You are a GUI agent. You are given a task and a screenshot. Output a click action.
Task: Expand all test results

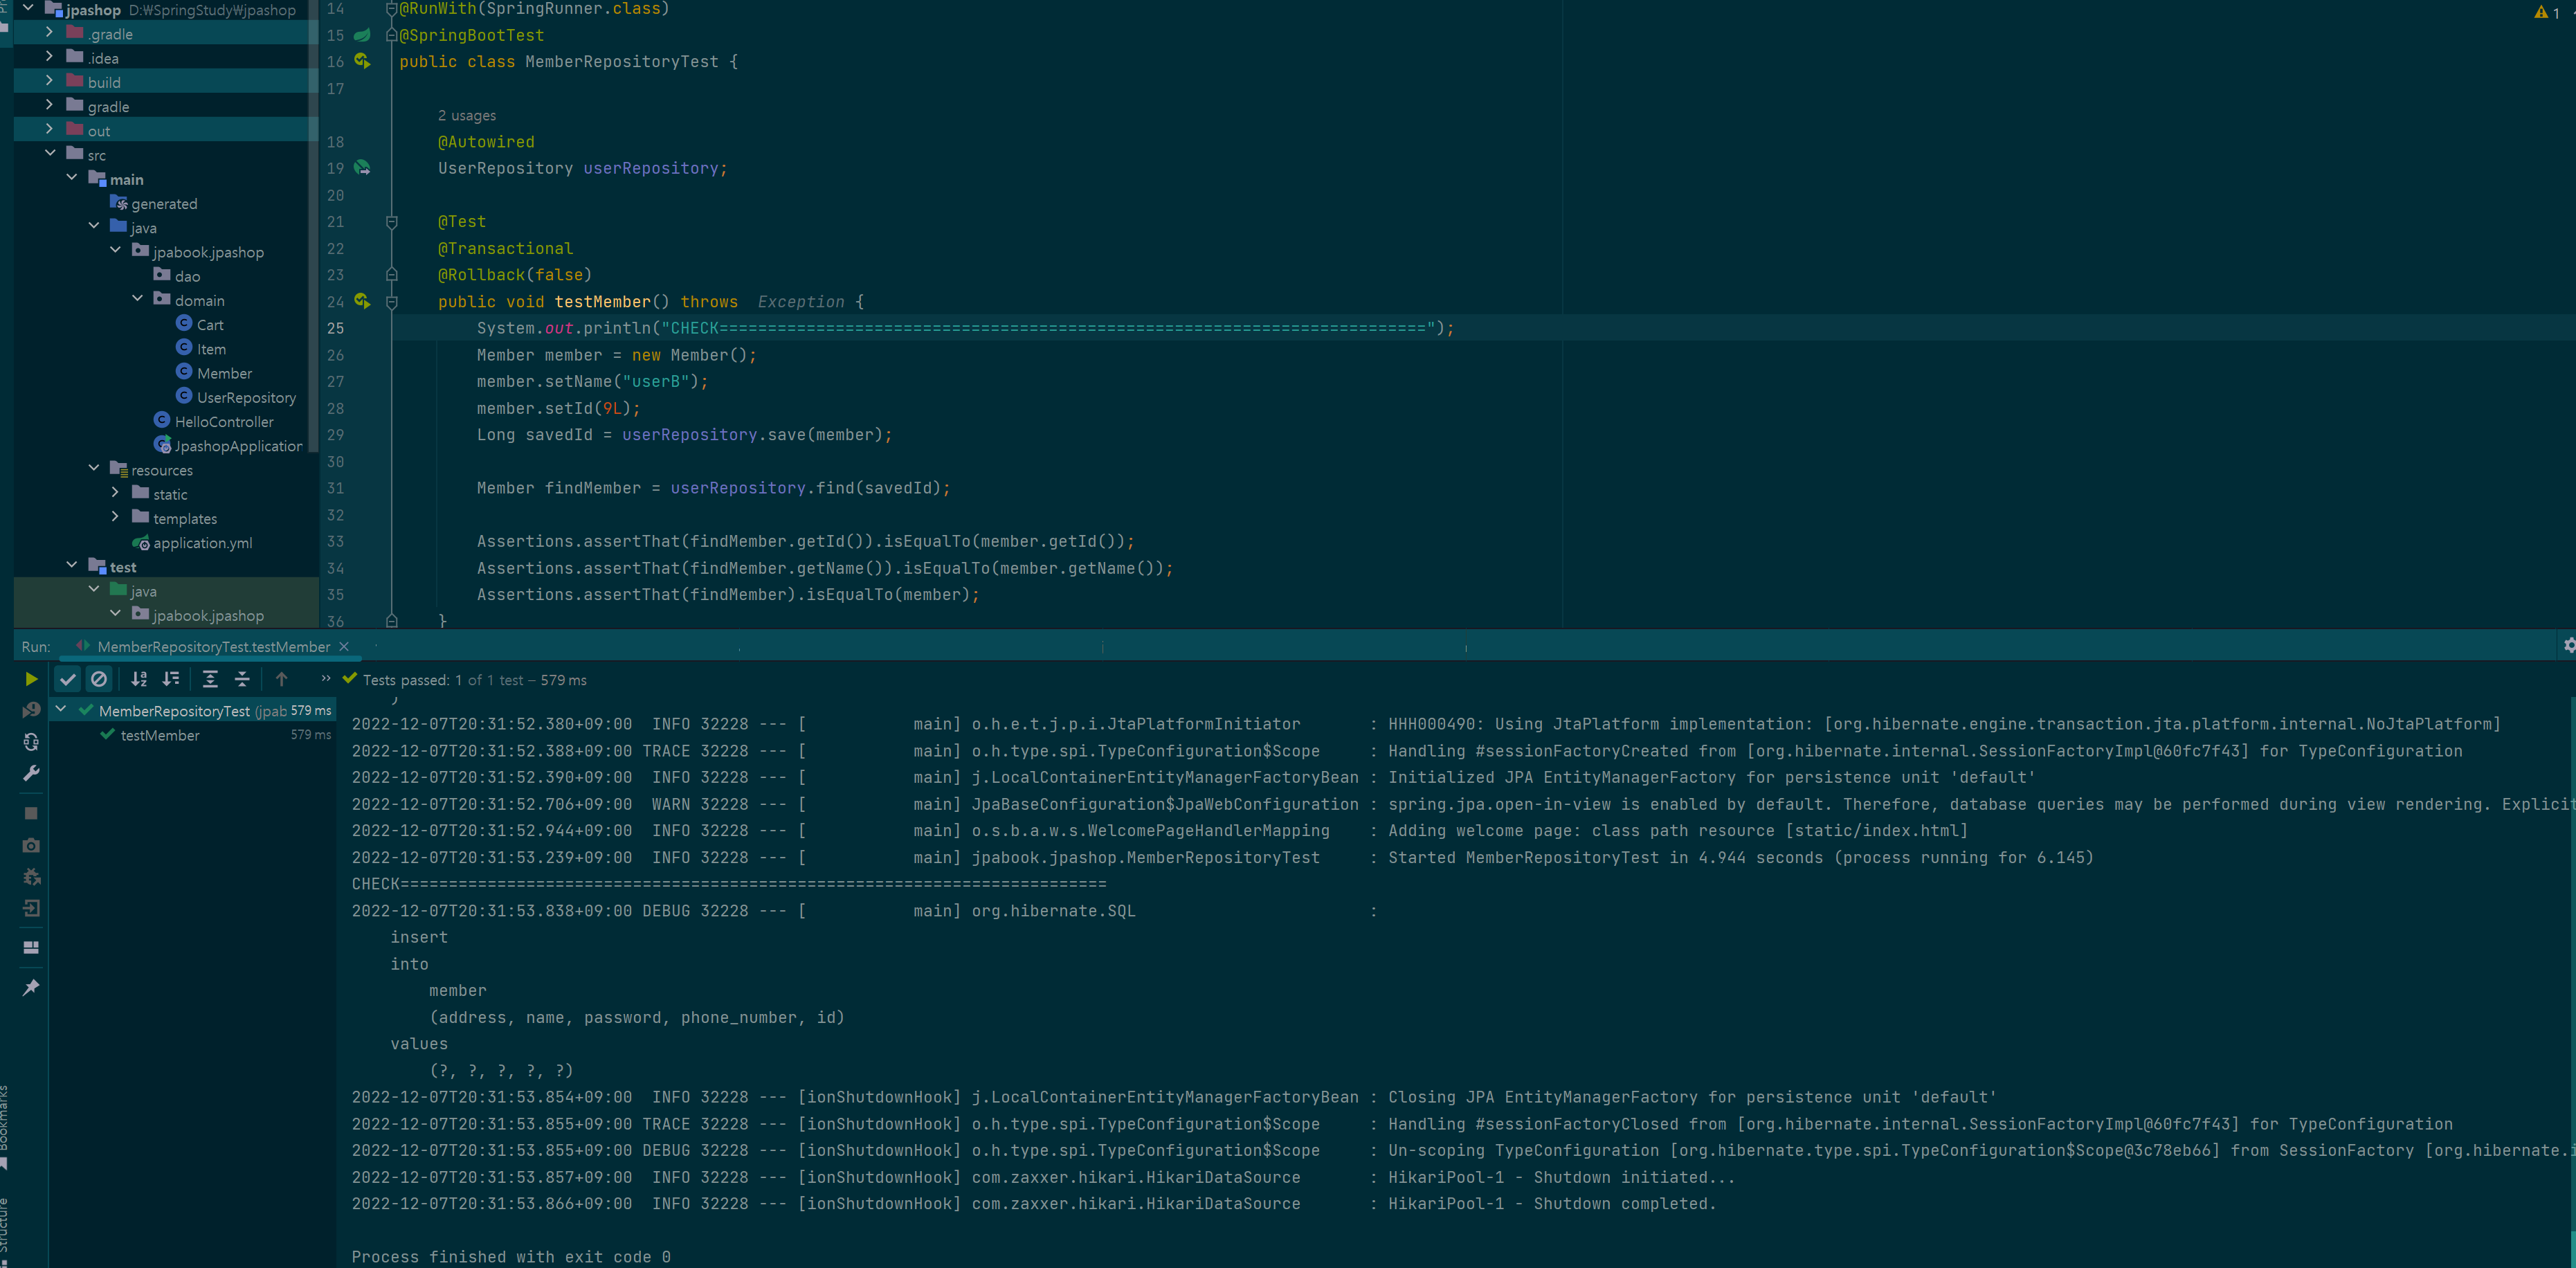pyautogui.click(x=210, y=680)
